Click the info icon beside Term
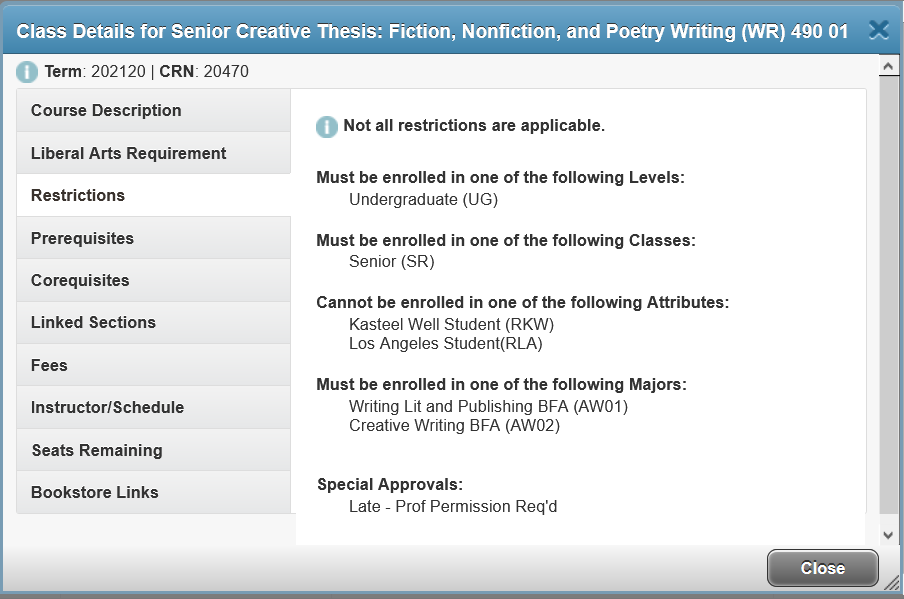The image size is (904, 599). 27,72
